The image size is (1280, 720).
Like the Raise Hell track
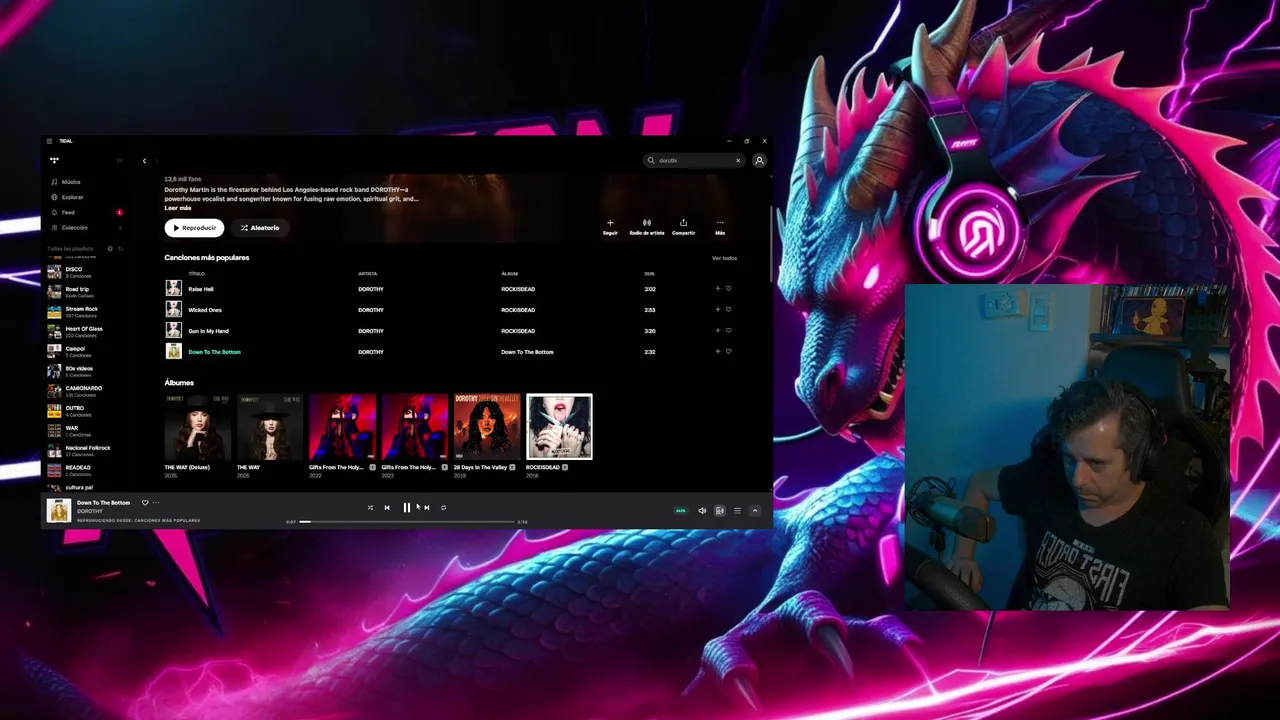click(729, 289)
